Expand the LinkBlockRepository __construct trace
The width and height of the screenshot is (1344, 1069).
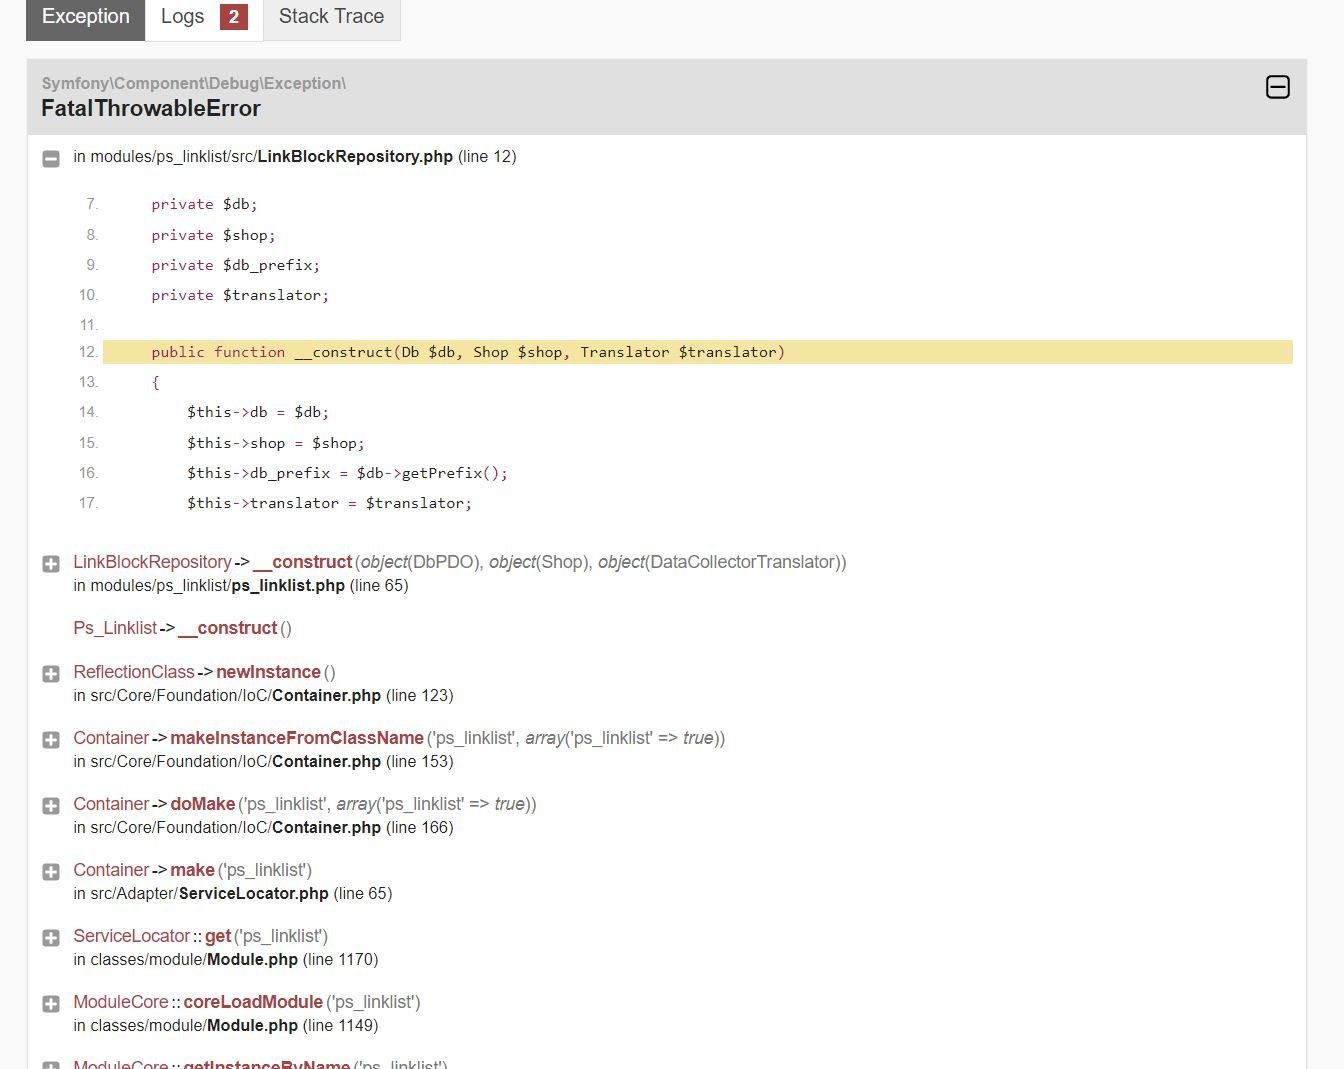(51, 564)
